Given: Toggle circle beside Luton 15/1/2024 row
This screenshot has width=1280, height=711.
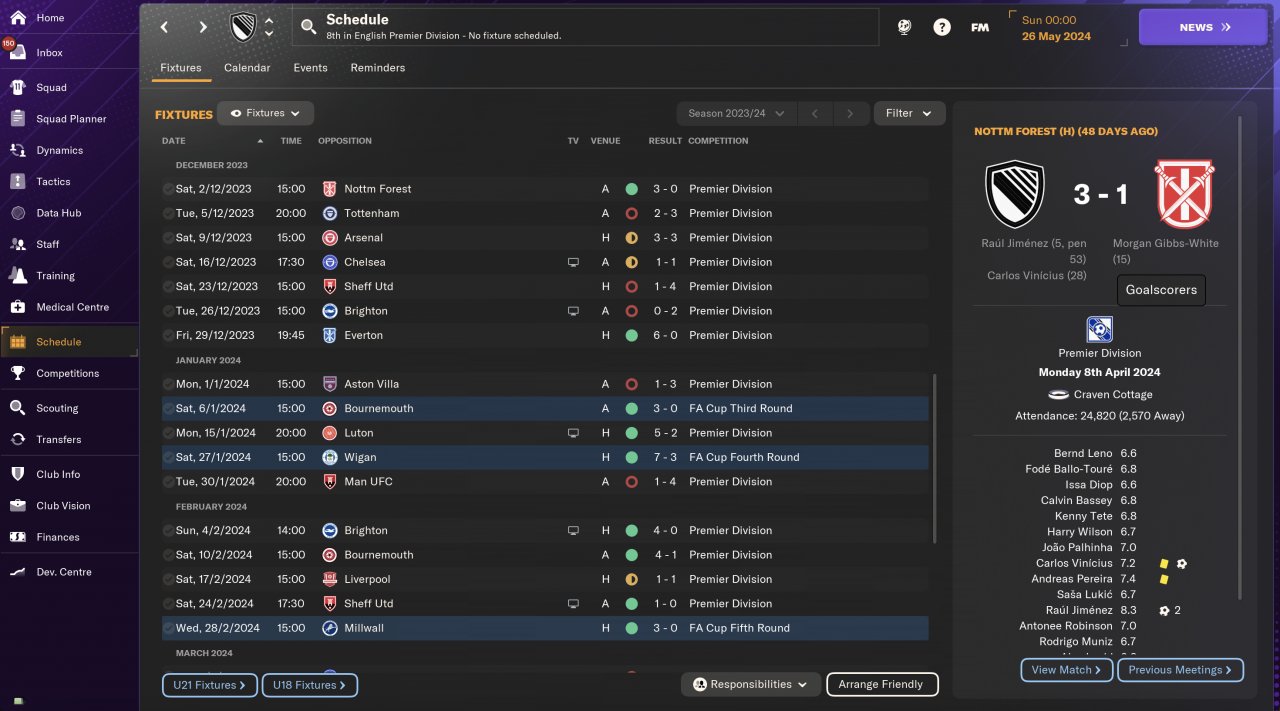Looking at the screenshot, I should click(168, 433).
